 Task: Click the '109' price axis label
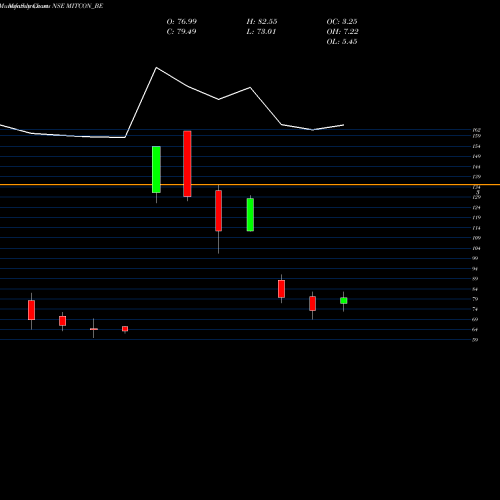476,238
